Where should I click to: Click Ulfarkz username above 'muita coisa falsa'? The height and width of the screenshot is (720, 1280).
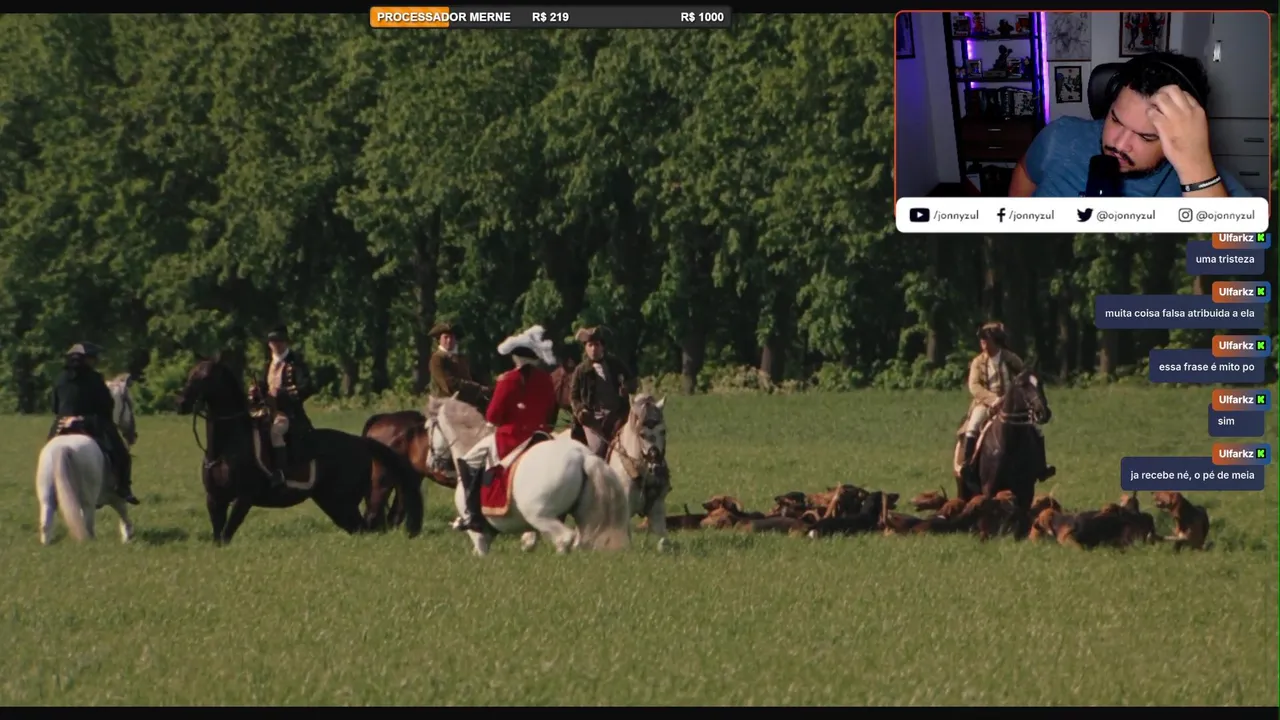tap(1236, 292)
